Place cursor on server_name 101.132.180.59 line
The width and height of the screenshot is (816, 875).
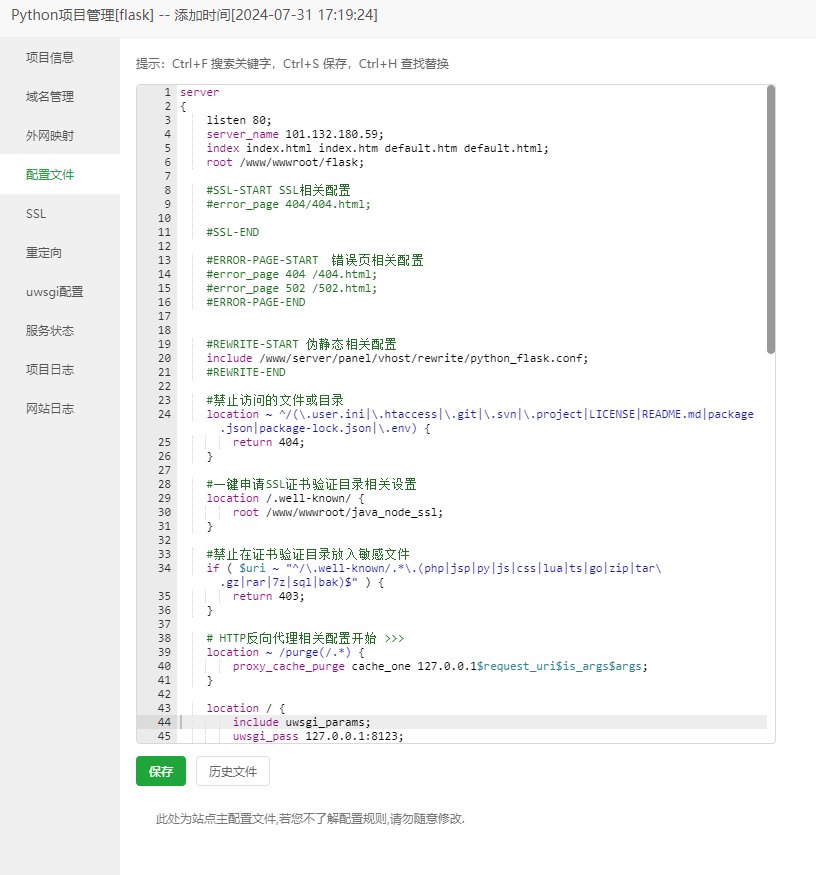pyautogui.click(x=295, y=134)
